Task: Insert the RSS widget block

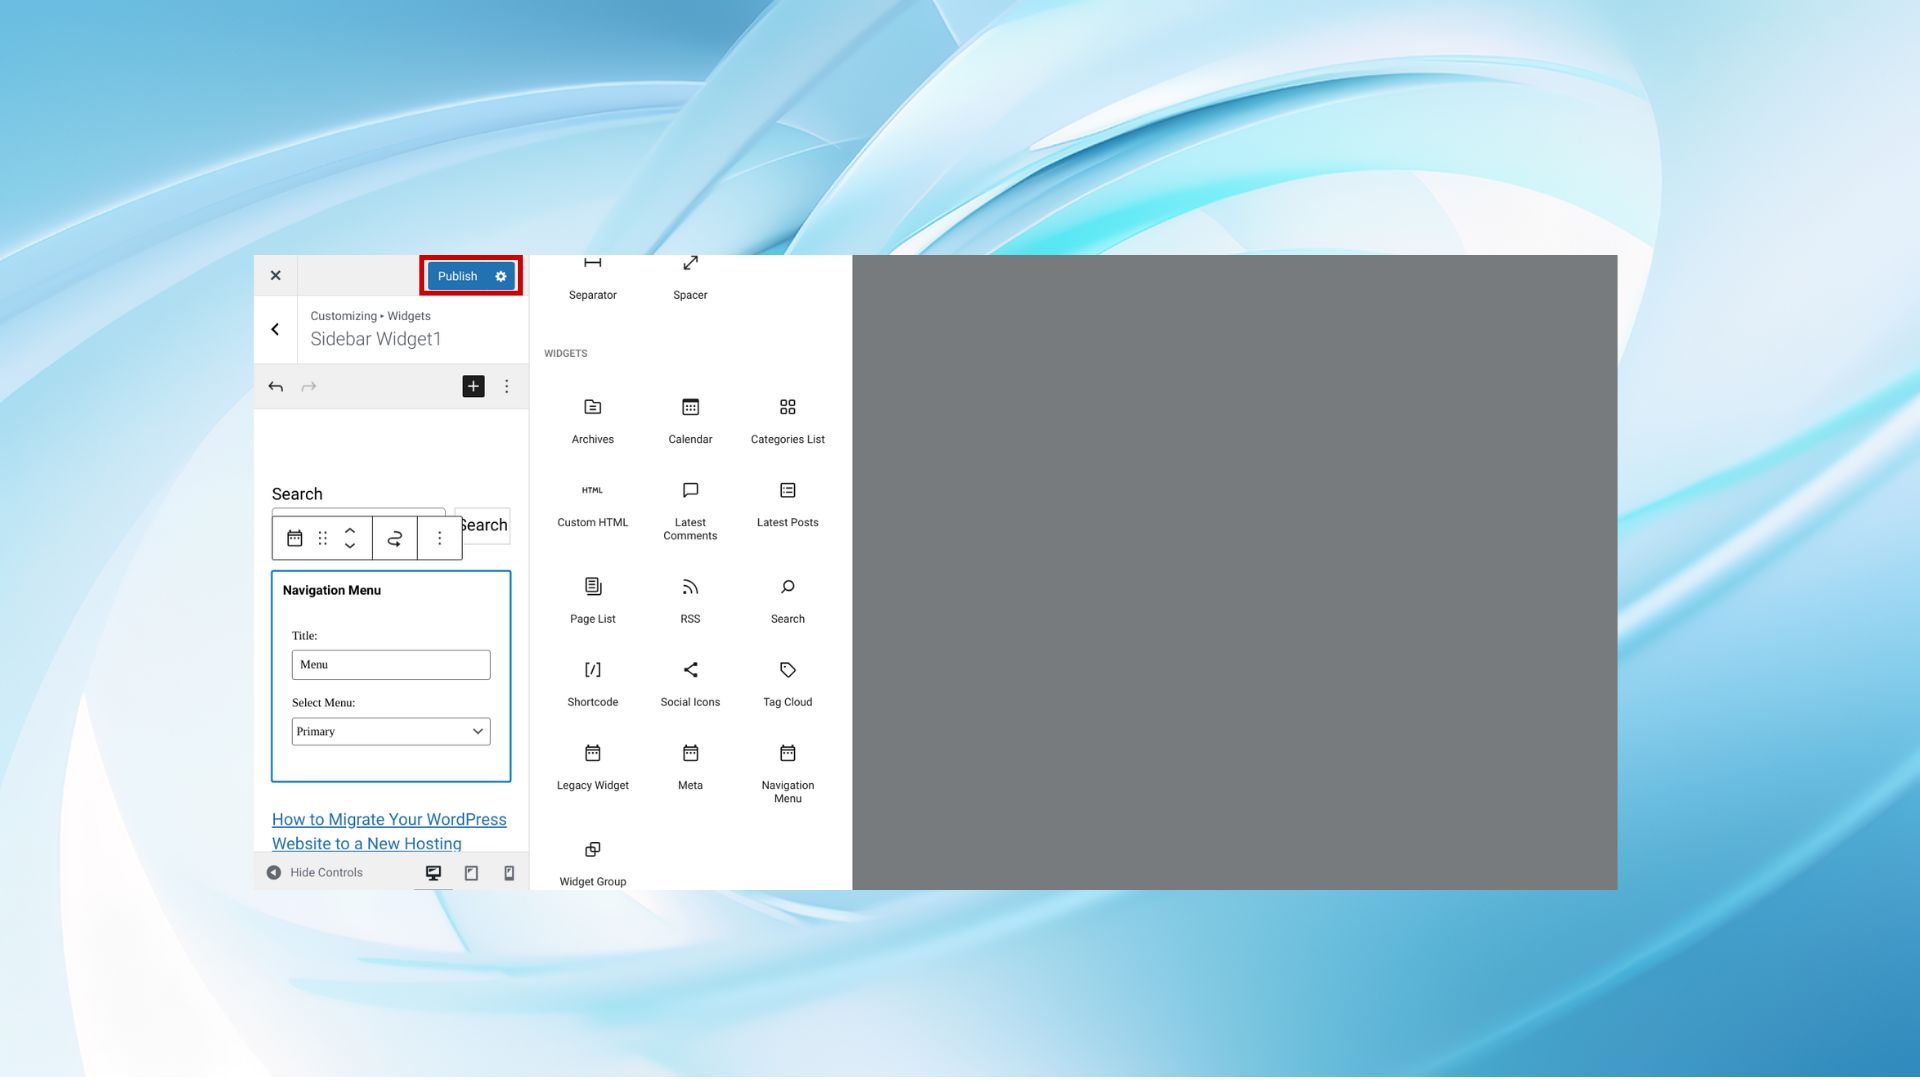Action: (x=690, y=600)
